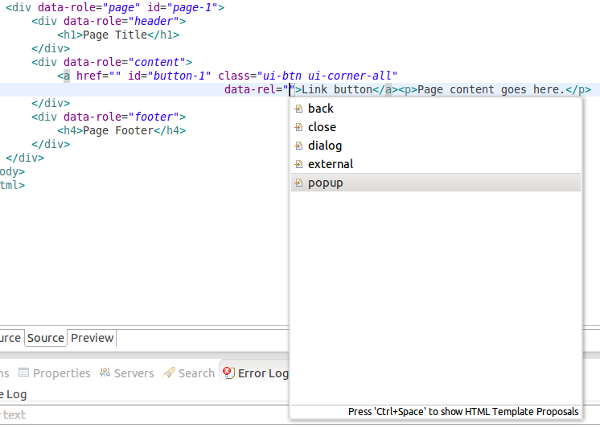Viewport: 600px width, 428px height.
Task: Click 'Page content goes here.' text
Action: 491,90
